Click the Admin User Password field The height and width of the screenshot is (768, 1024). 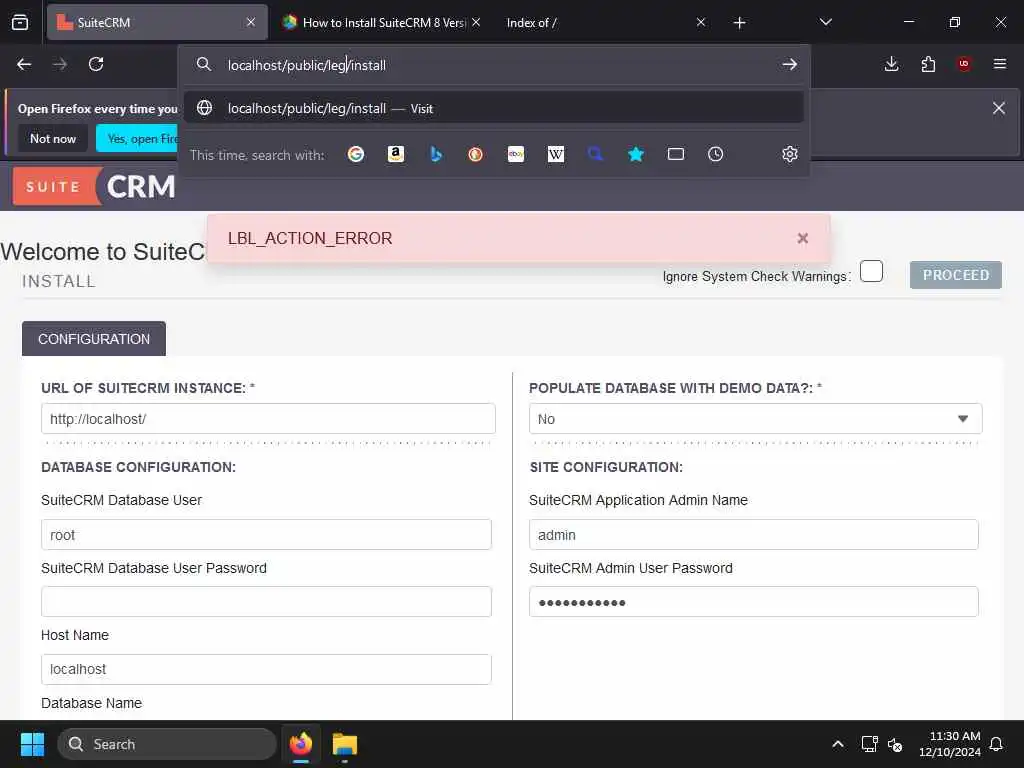pyautogui.click(x=754, y=601)
